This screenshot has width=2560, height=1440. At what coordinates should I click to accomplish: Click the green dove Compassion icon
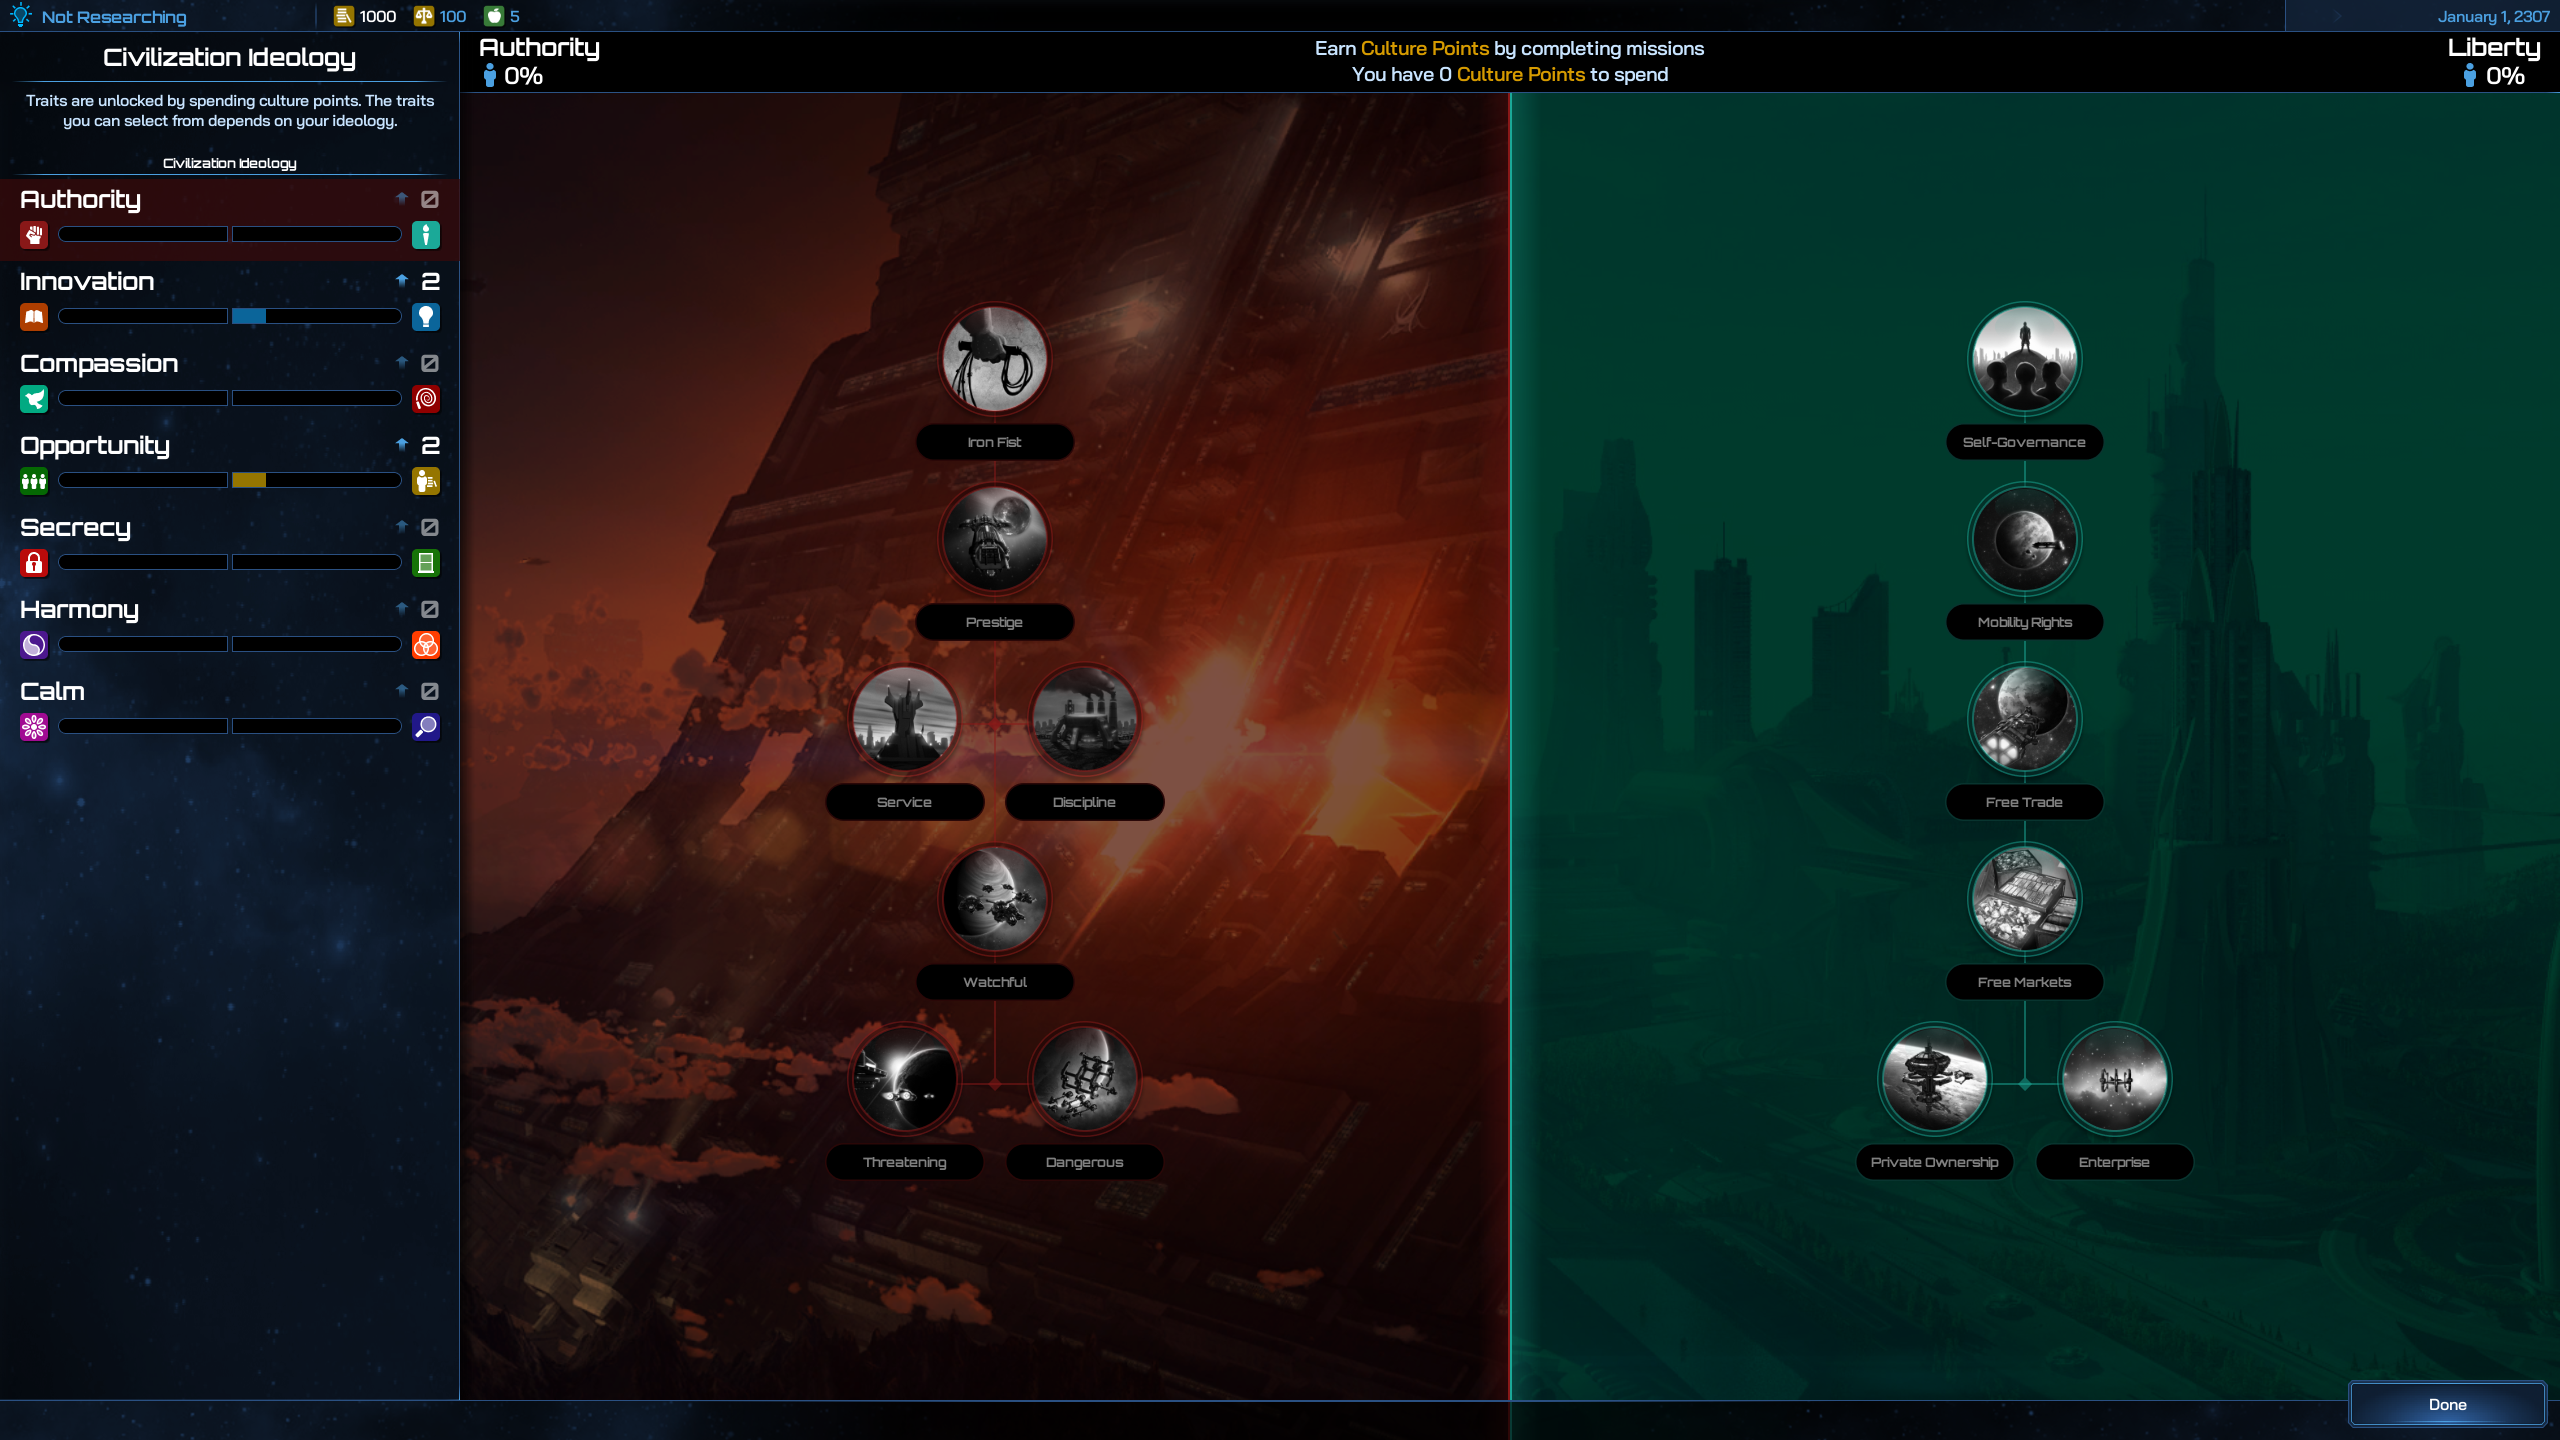click(34, 399)
